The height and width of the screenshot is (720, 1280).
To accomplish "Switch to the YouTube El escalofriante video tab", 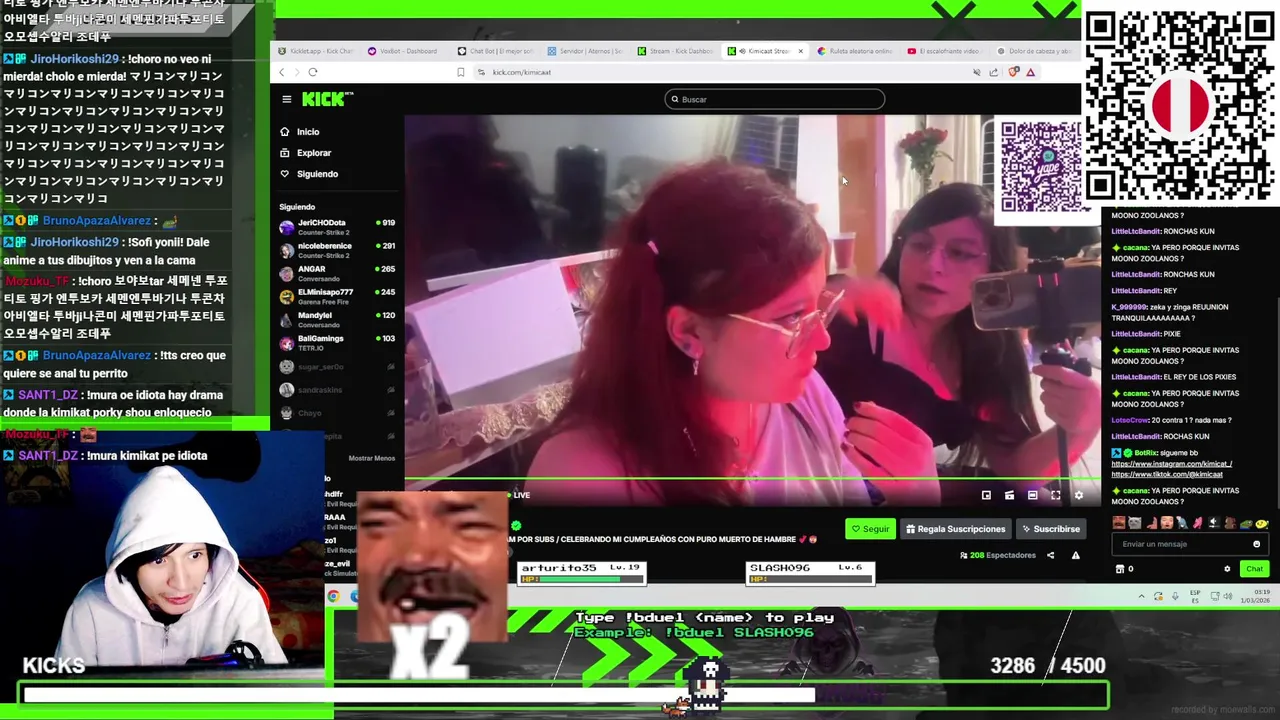I will [x=944, y=51].
